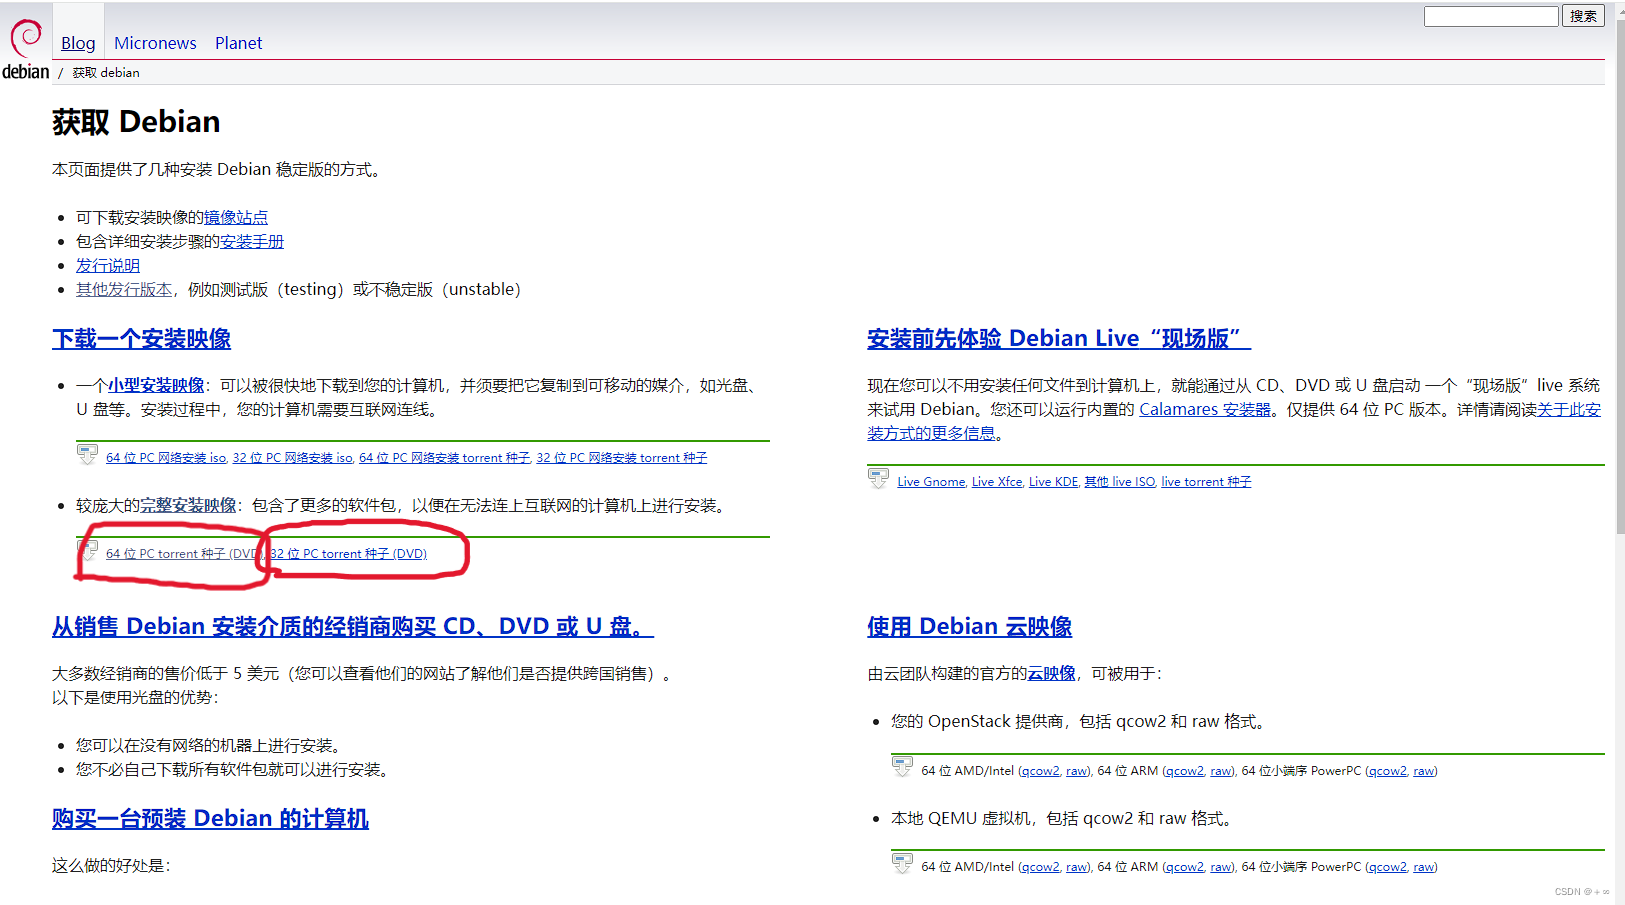Click the 搜索 search button
The width and height of the screenshot is (1625, 905).
pos(1583,16)
